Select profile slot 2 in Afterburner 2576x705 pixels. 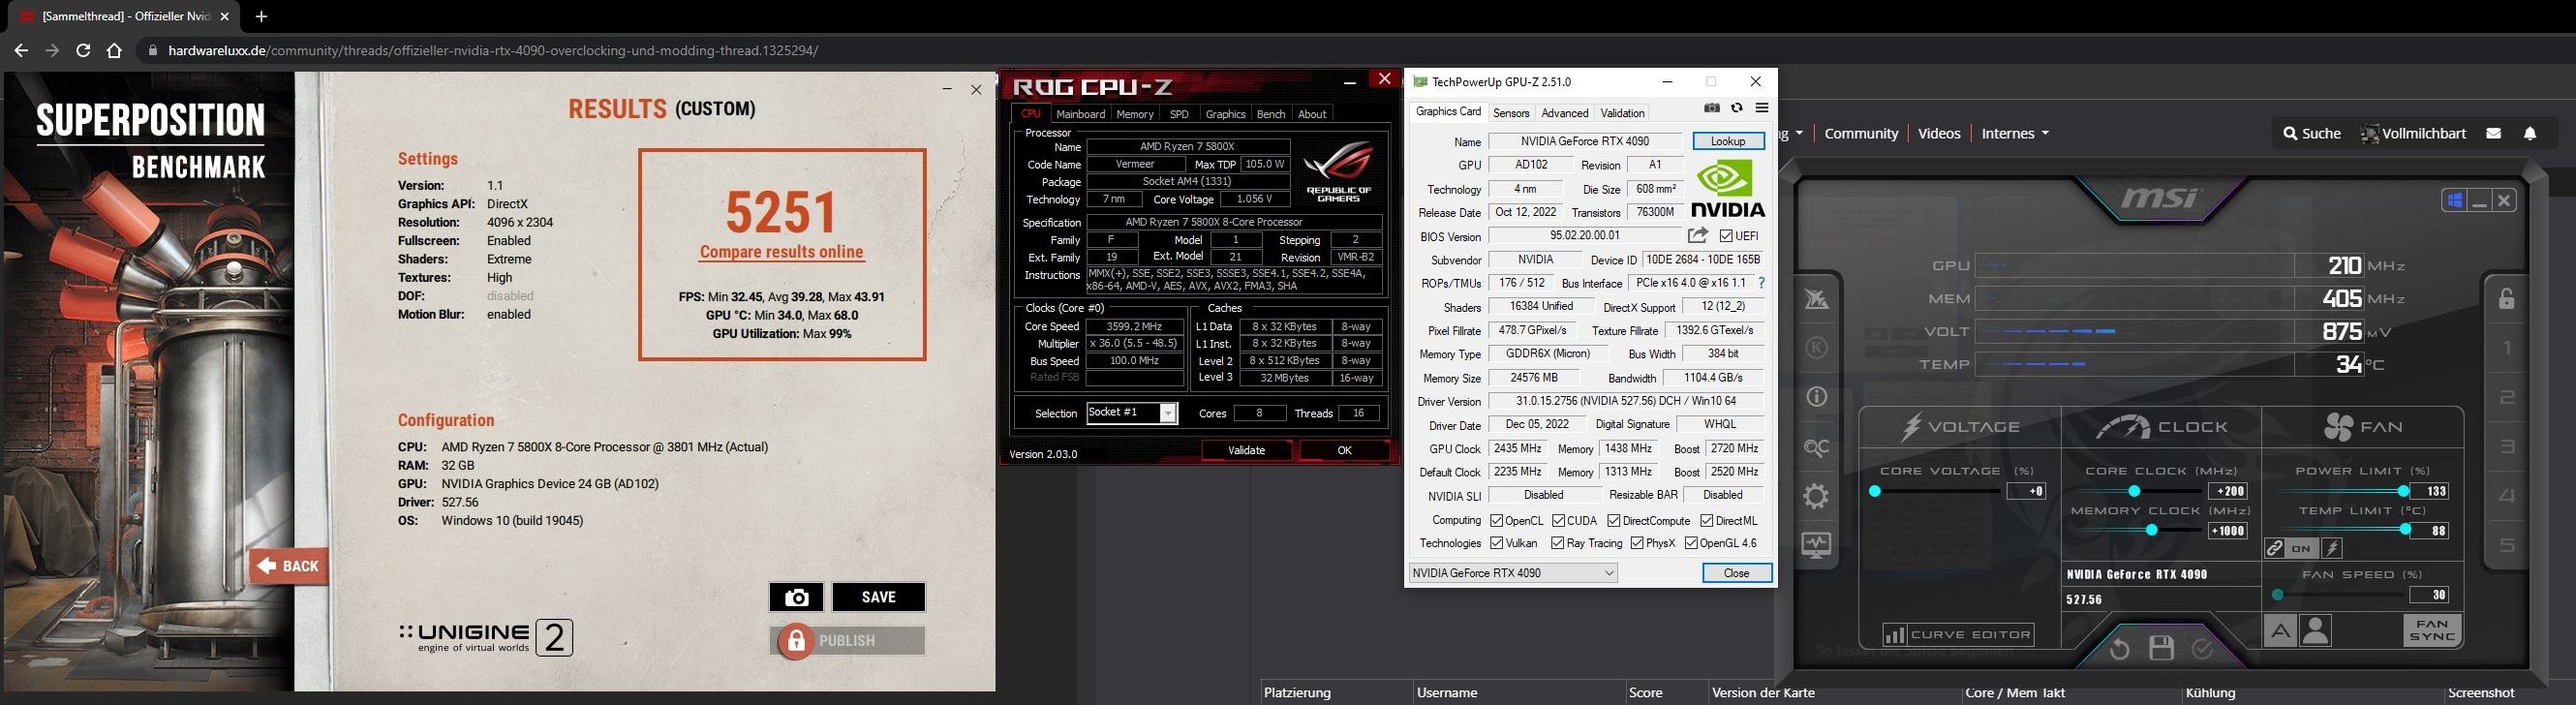pyautogui.click(x=2507, y=397)
